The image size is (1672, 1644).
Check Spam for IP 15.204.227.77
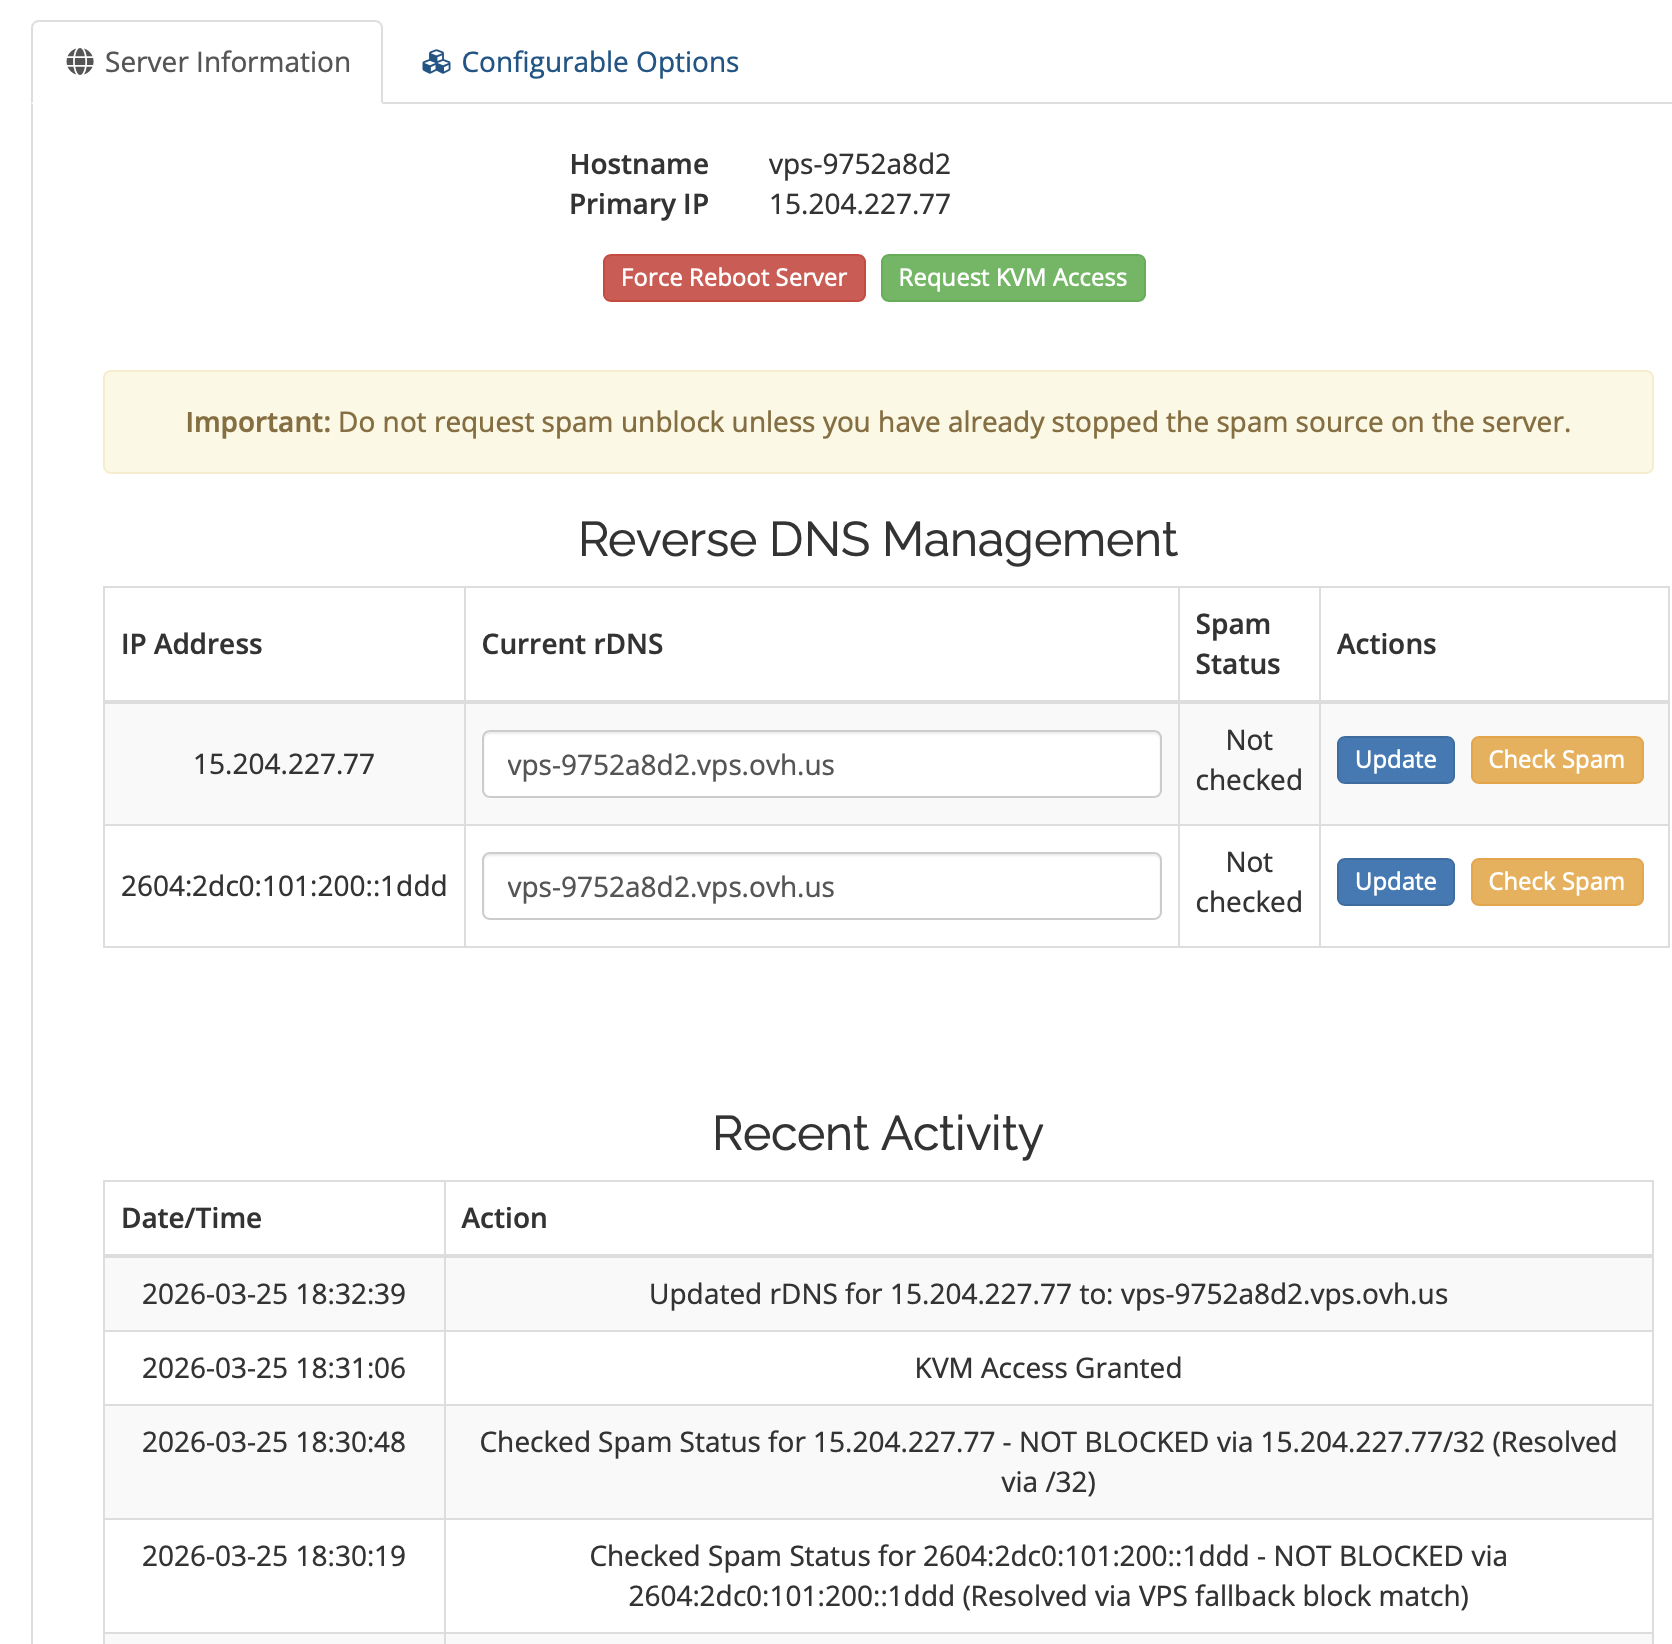coord(1556,760)
